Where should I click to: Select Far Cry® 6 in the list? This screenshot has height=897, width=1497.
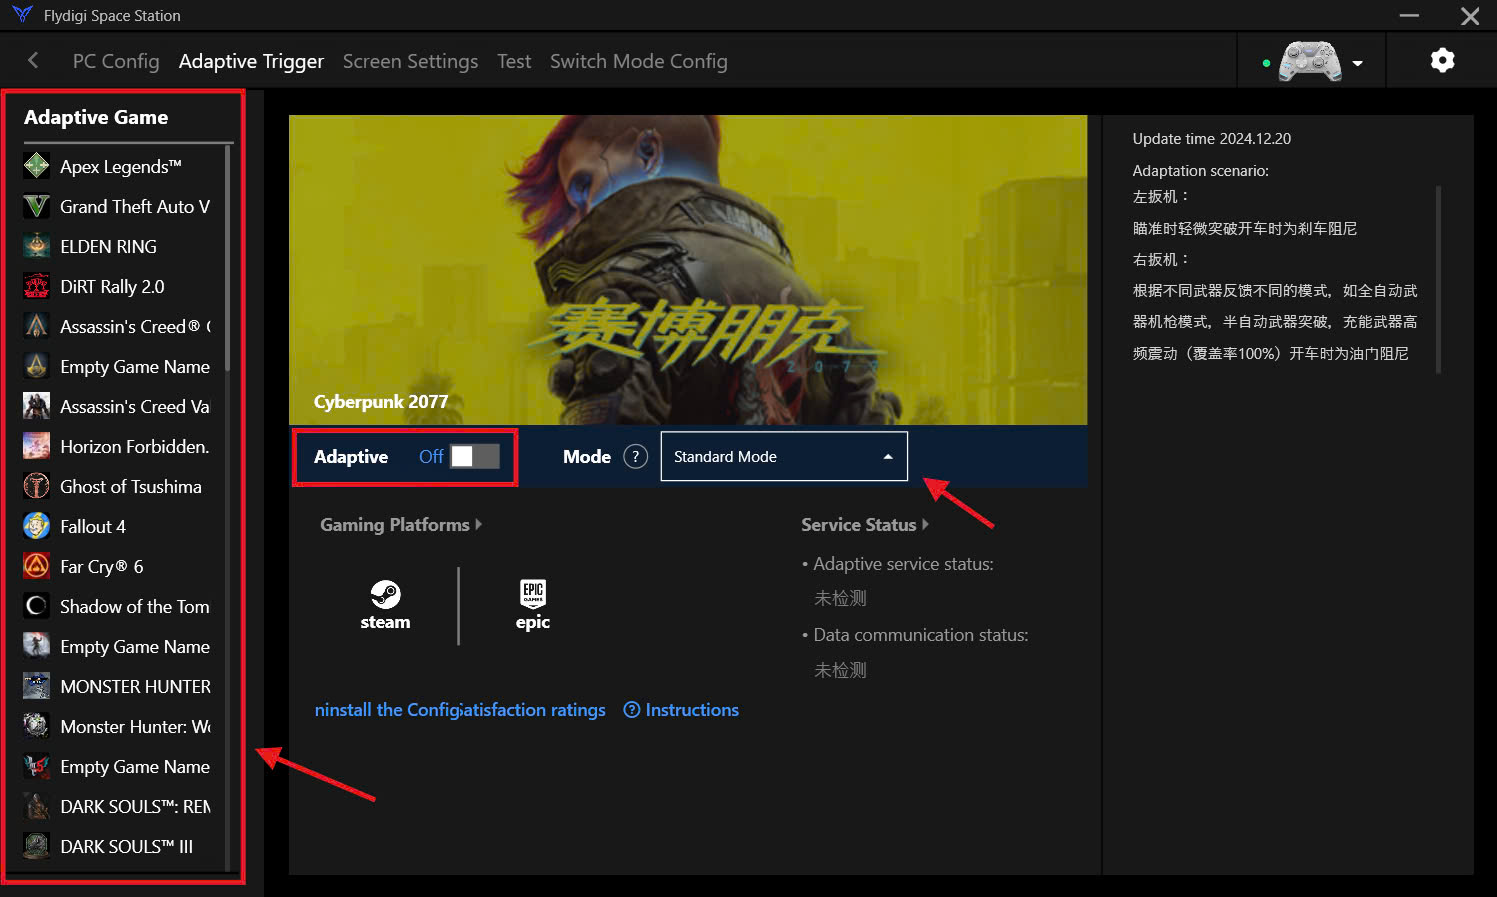click(102, 567)
